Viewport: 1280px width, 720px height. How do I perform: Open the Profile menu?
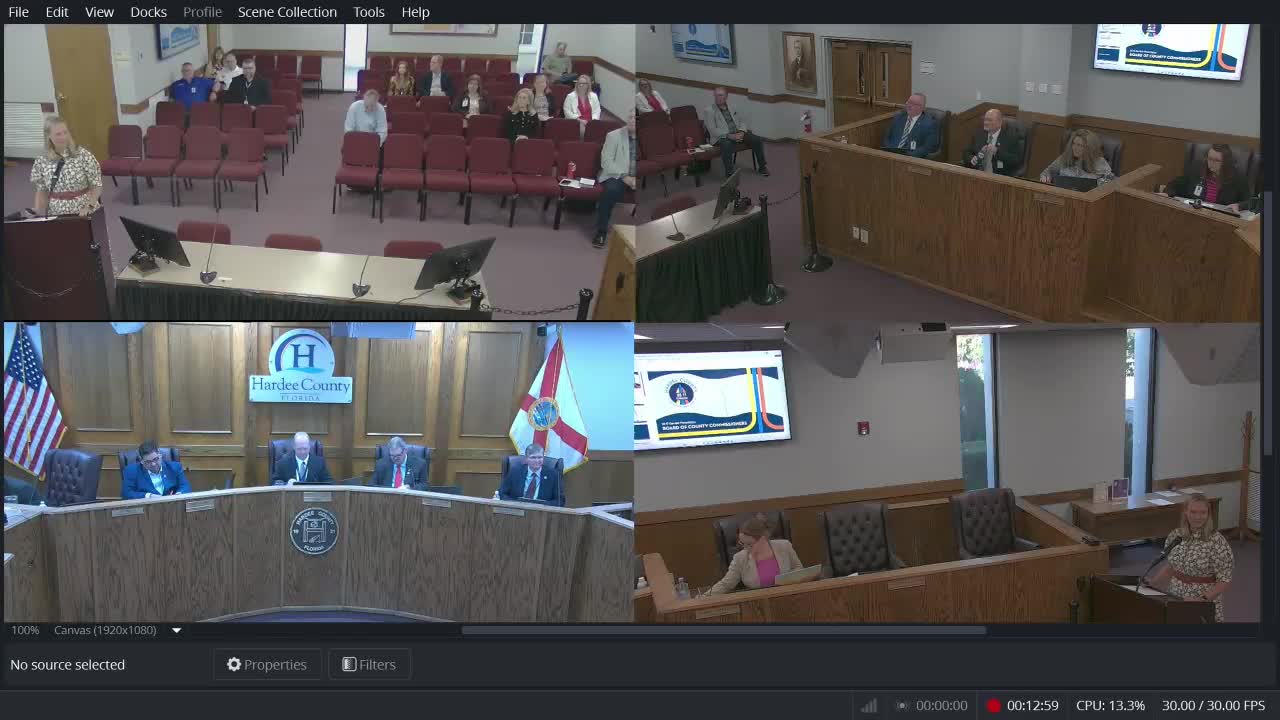pos(202,12)
